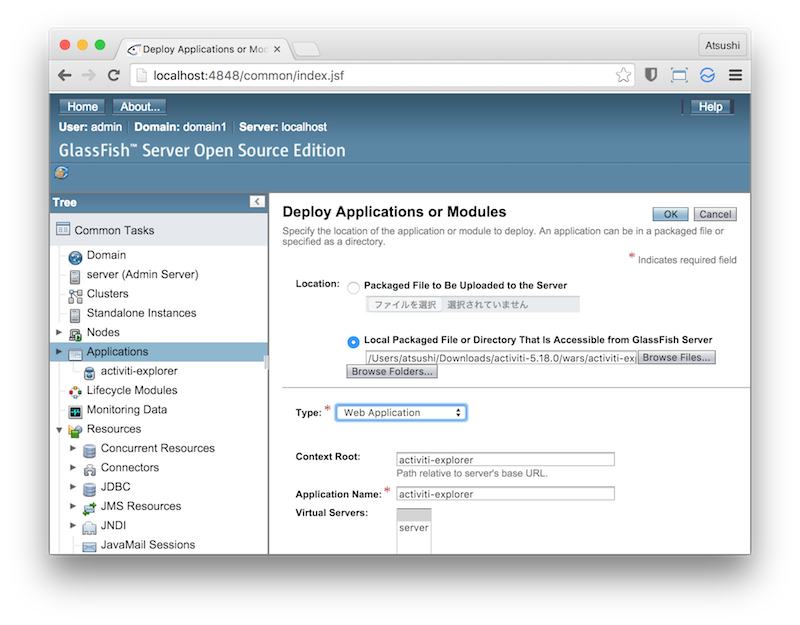Click the Clusters icon in the tree
Screen dimensions: 800x625
coord(75,295)
